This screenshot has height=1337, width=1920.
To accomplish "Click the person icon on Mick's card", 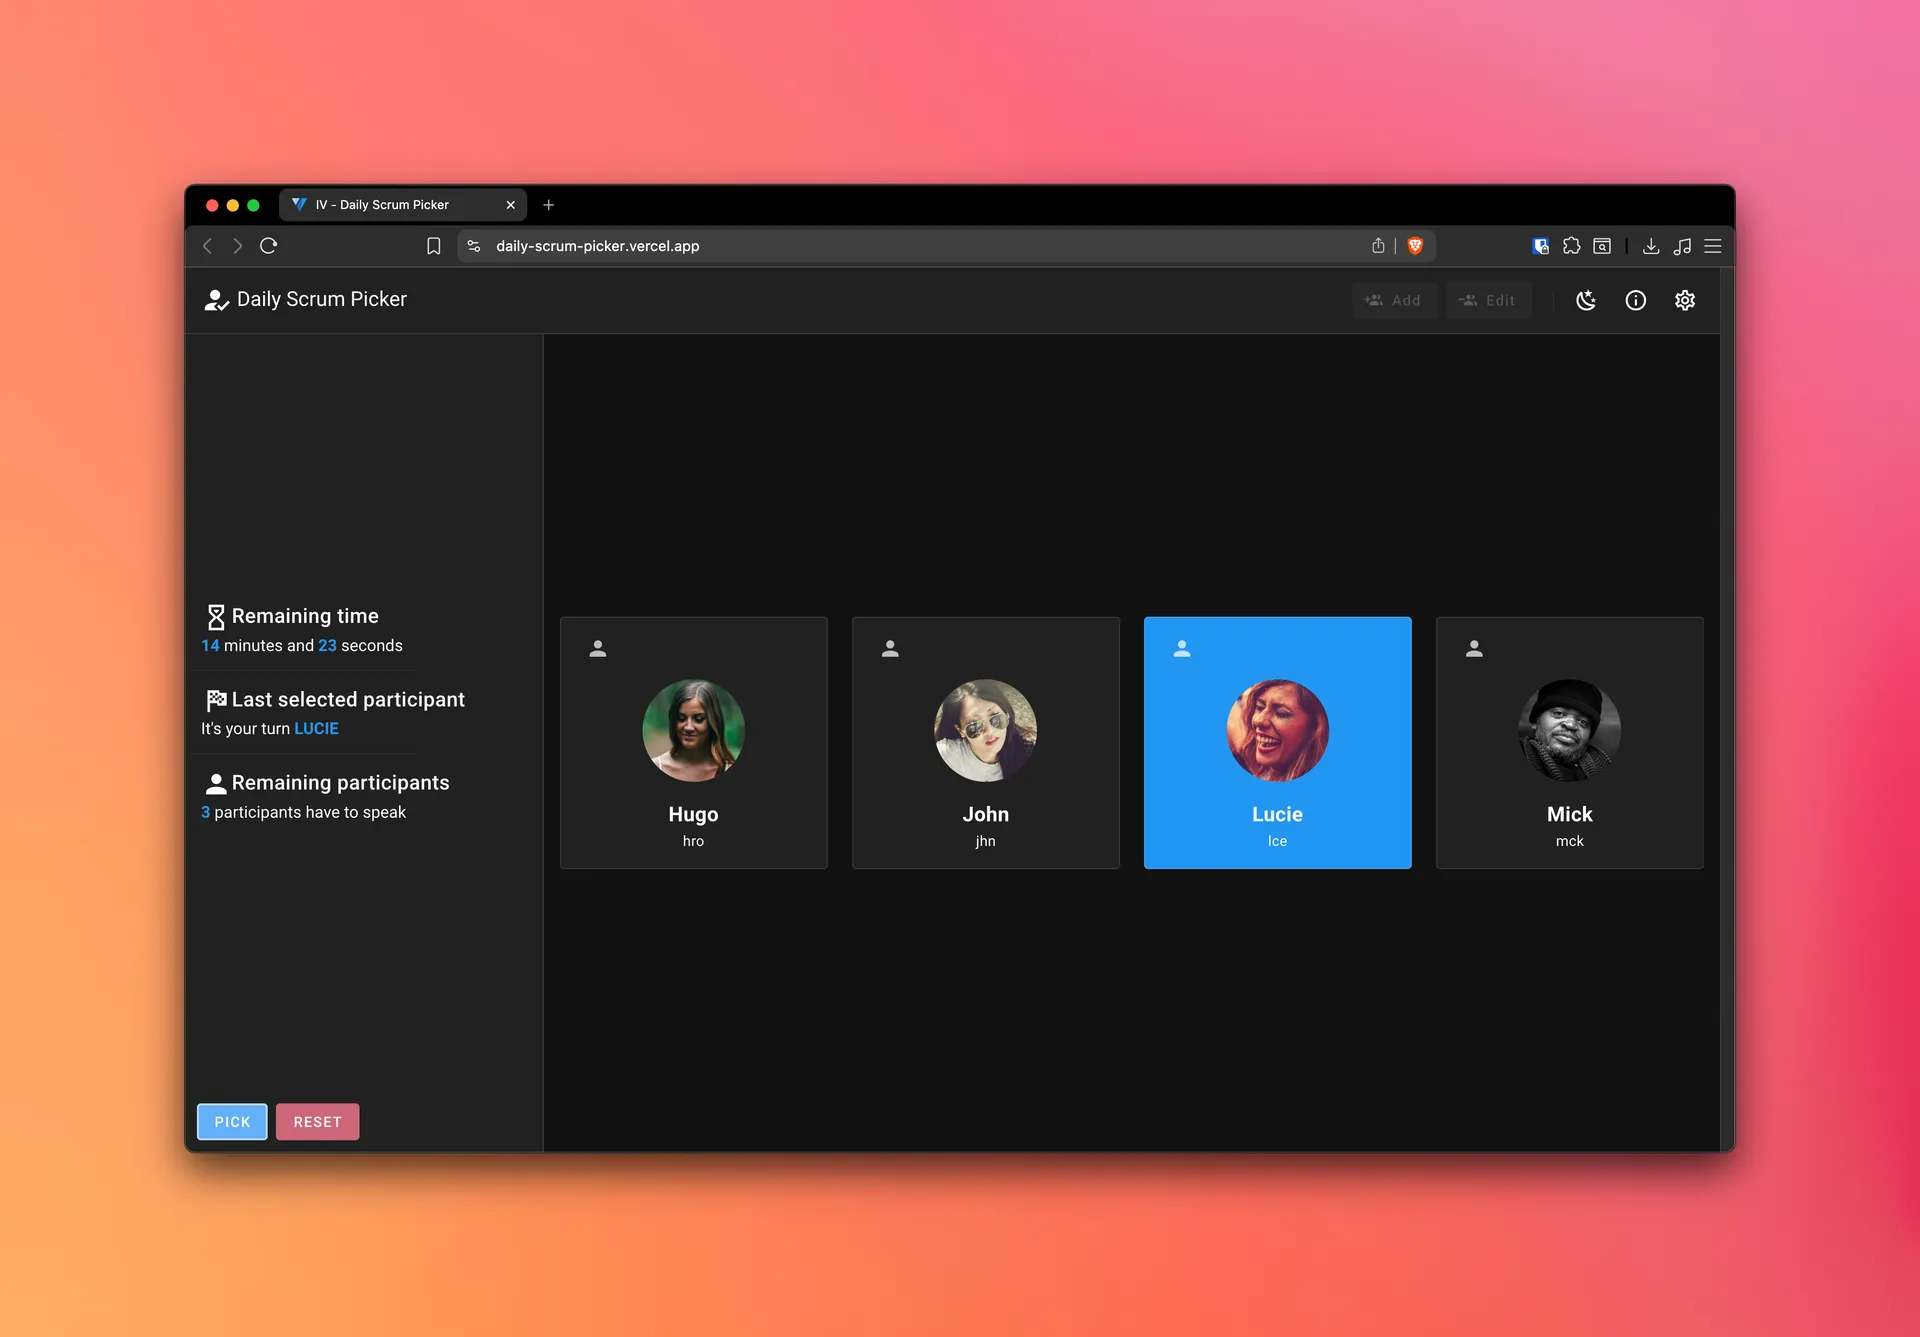I will tap(1474, 648).
